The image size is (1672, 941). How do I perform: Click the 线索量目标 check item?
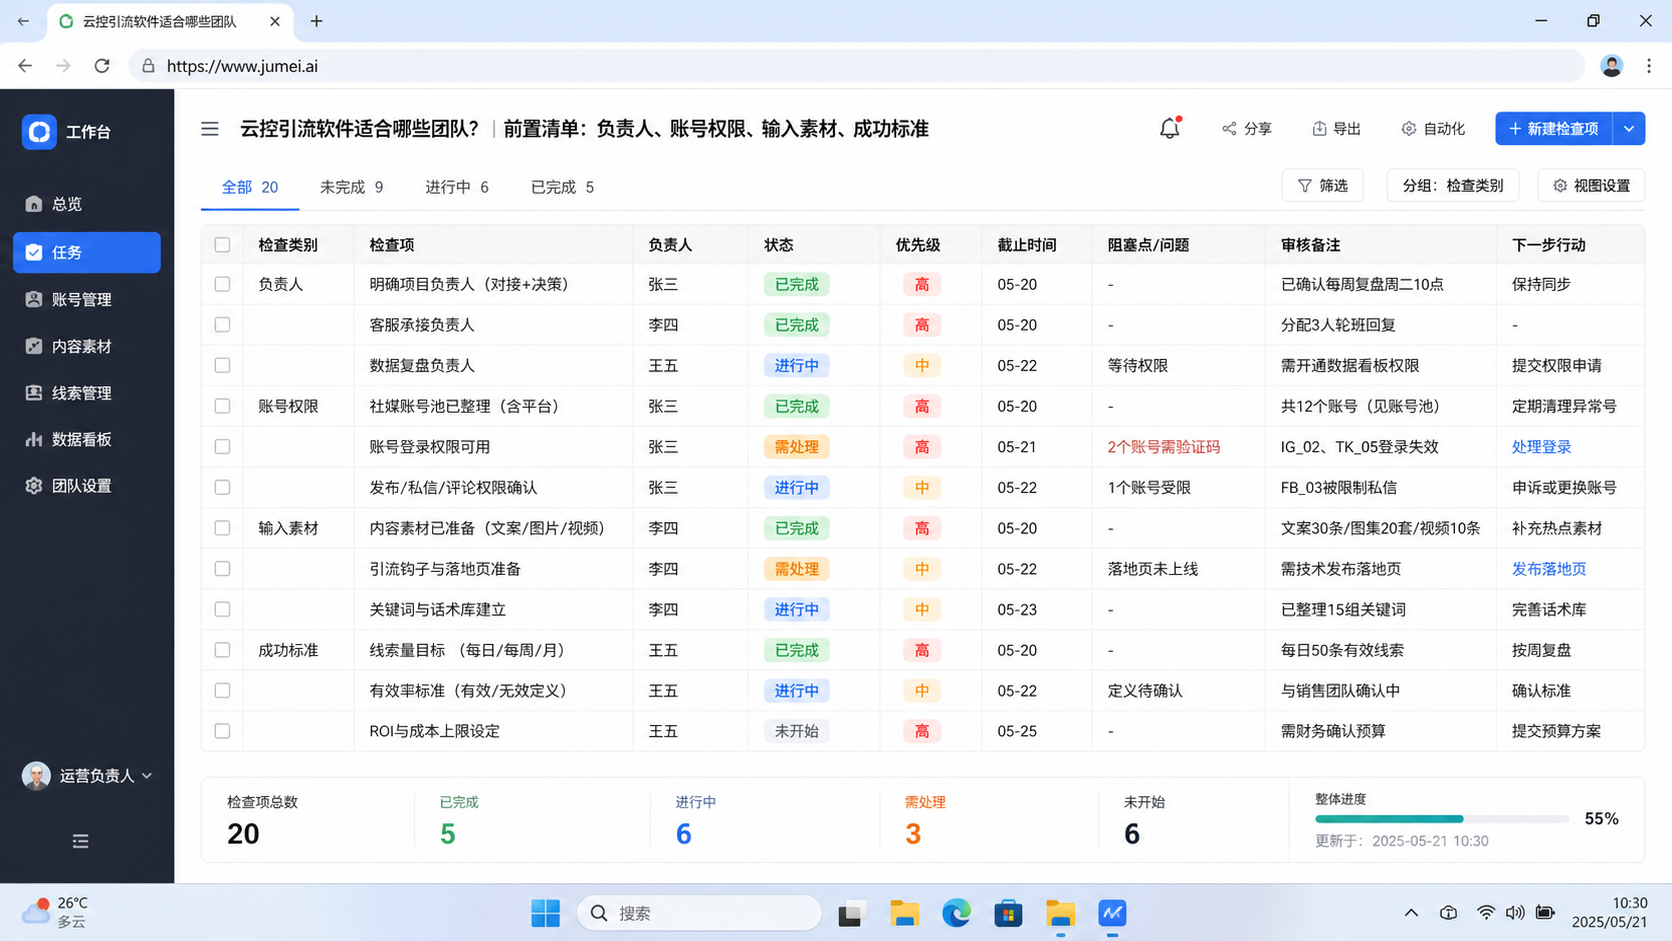467,650
